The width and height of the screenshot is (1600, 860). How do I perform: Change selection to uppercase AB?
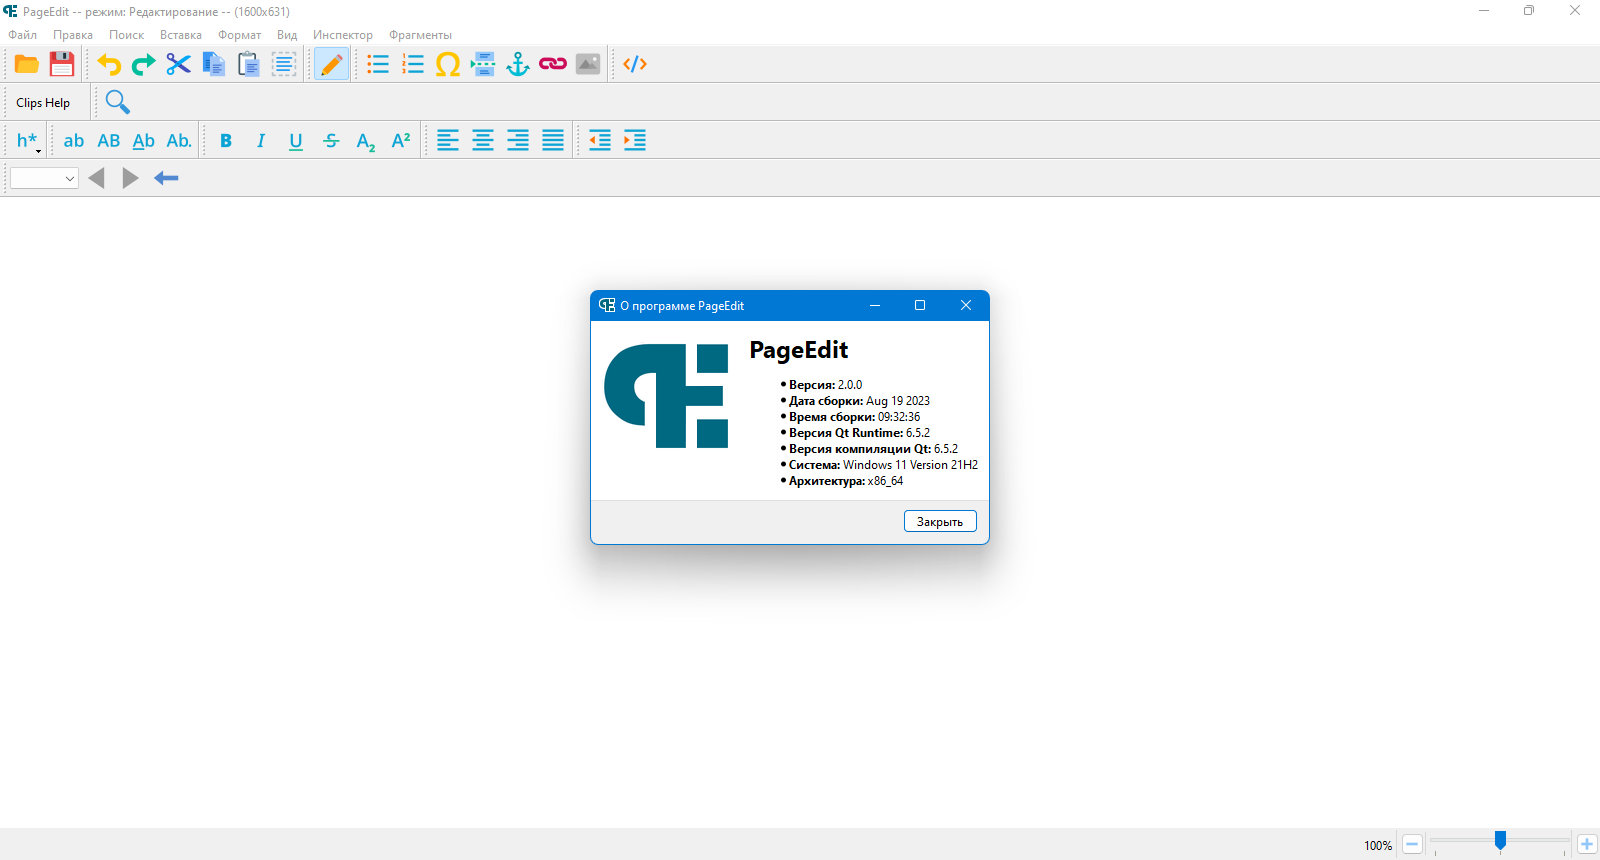[109, 141]
